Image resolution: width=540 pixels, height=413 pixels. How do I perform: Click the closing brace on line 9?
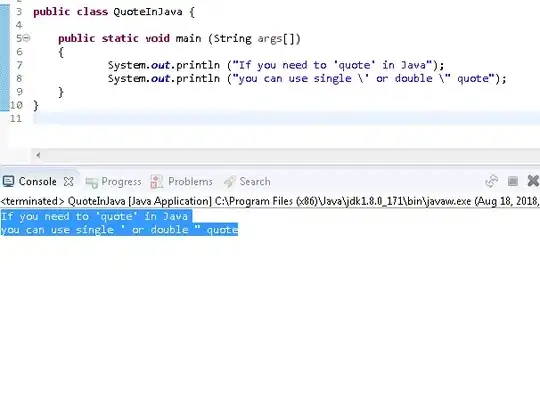coord(61,92)
